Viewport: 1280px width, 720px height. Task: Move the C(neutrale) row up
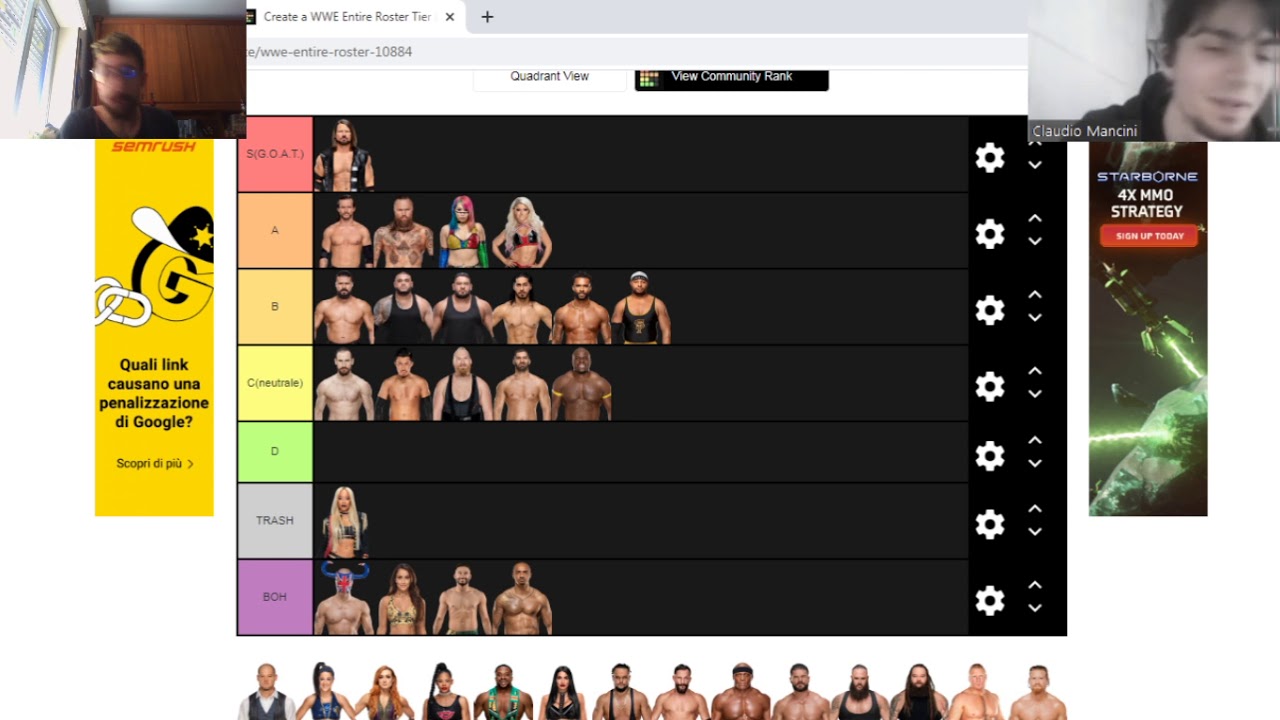tap(1035, 371)
